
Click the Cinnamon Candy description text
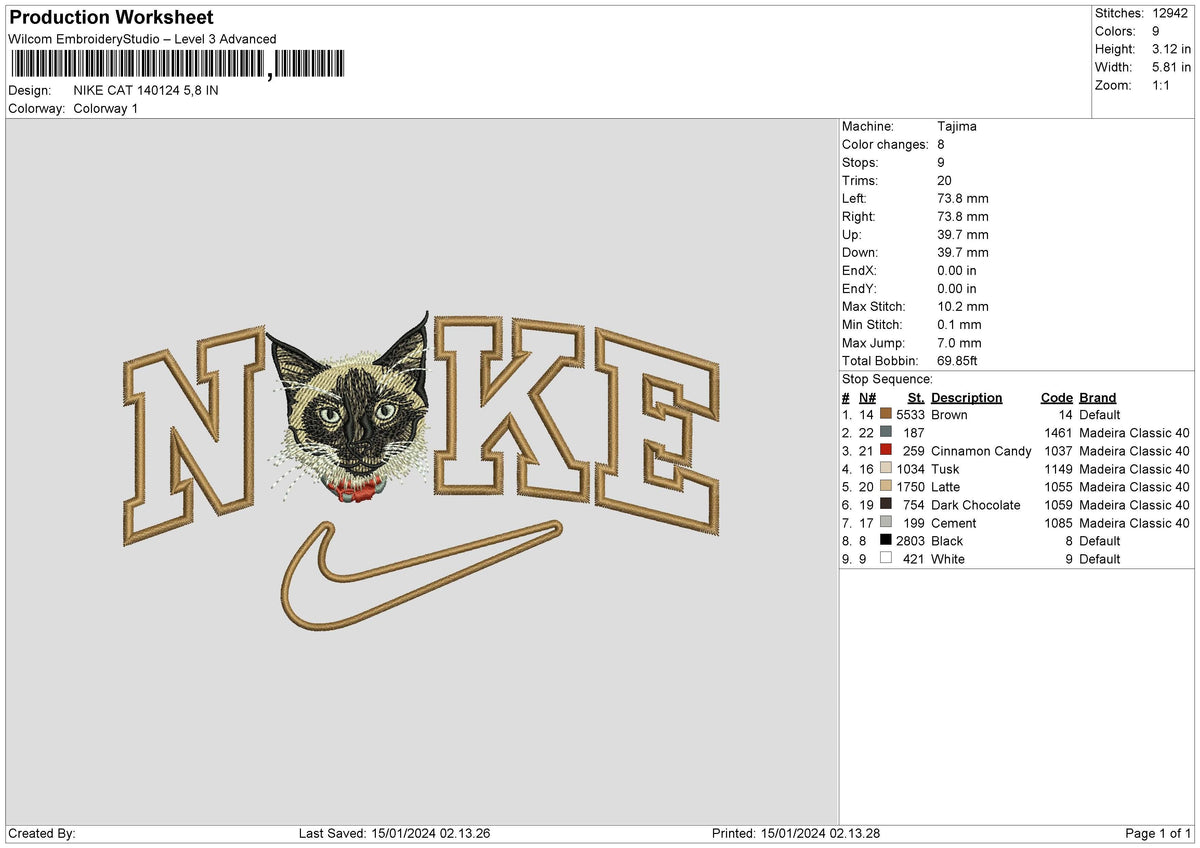981,450
